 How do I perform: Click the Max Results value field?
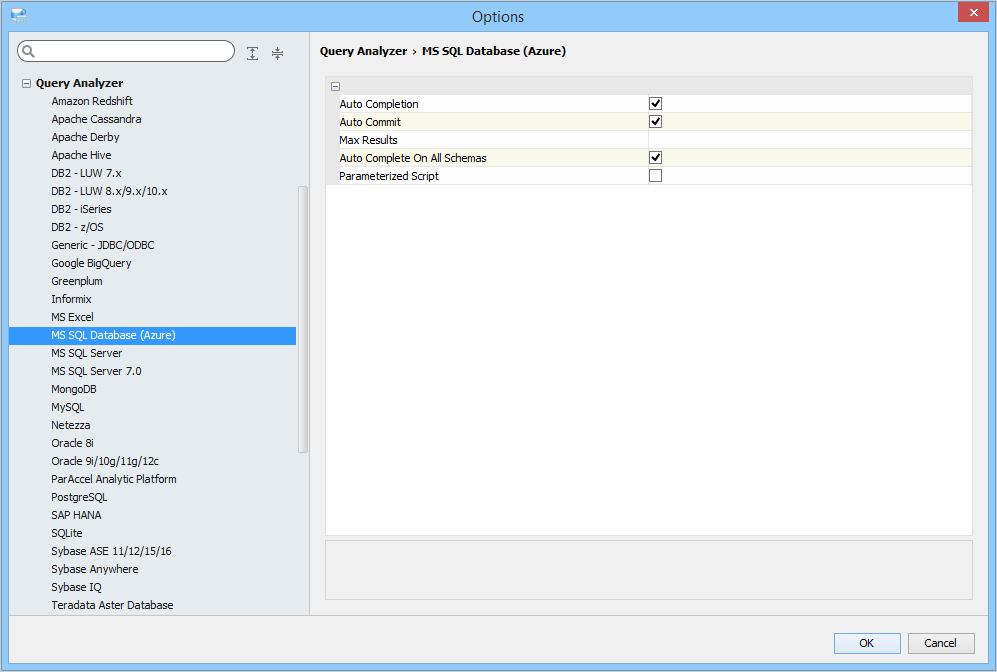pyautogui.click(x=809, y=140)
